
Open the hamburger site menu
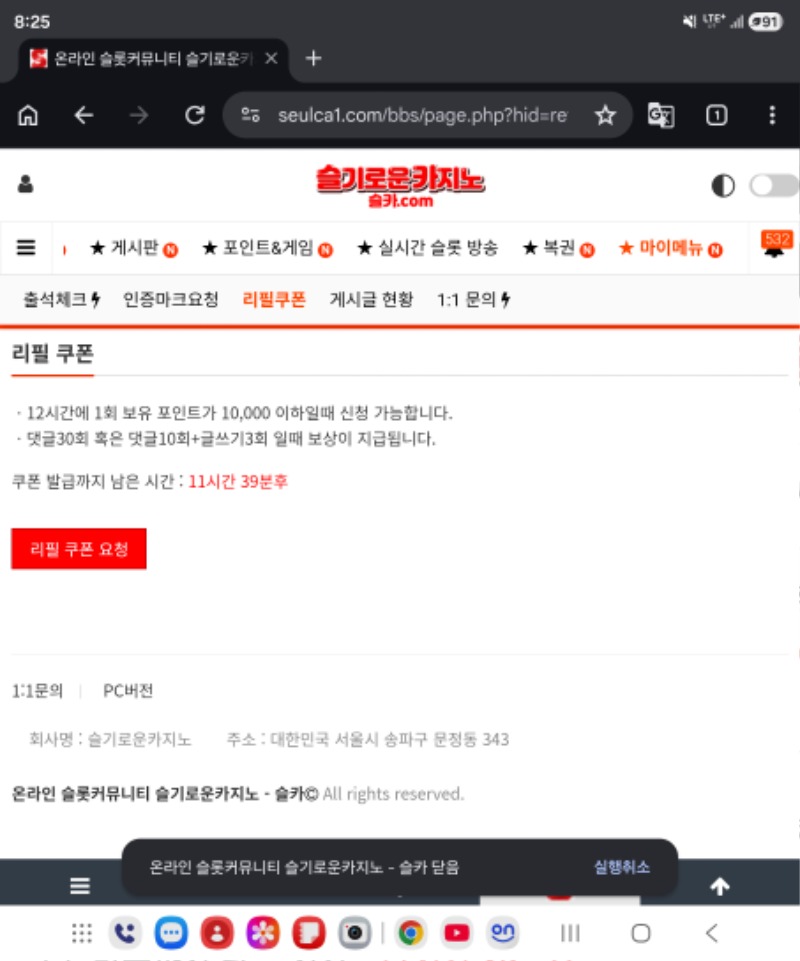coord(27,248)
